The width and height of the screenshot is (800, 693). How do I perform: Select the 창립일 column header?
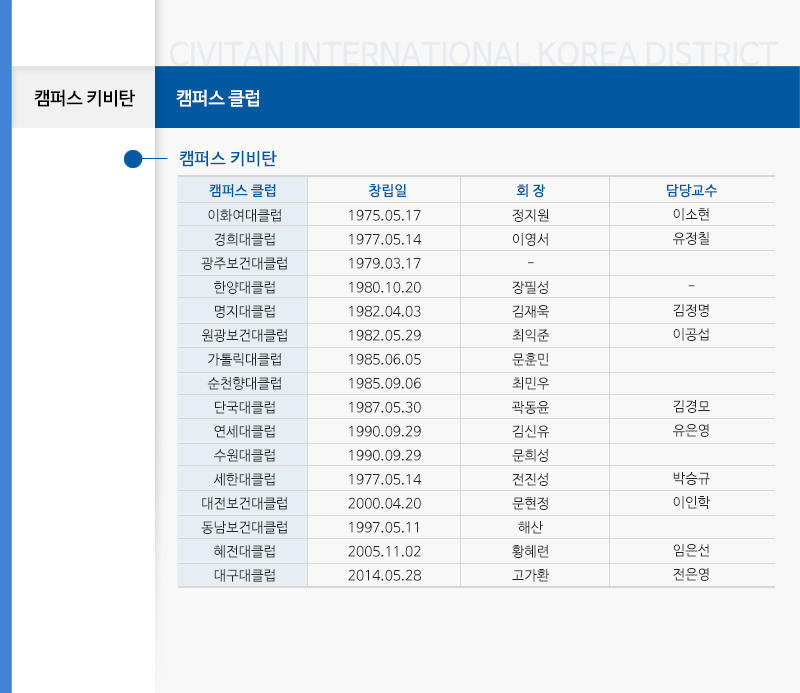[x=387, y=190]
